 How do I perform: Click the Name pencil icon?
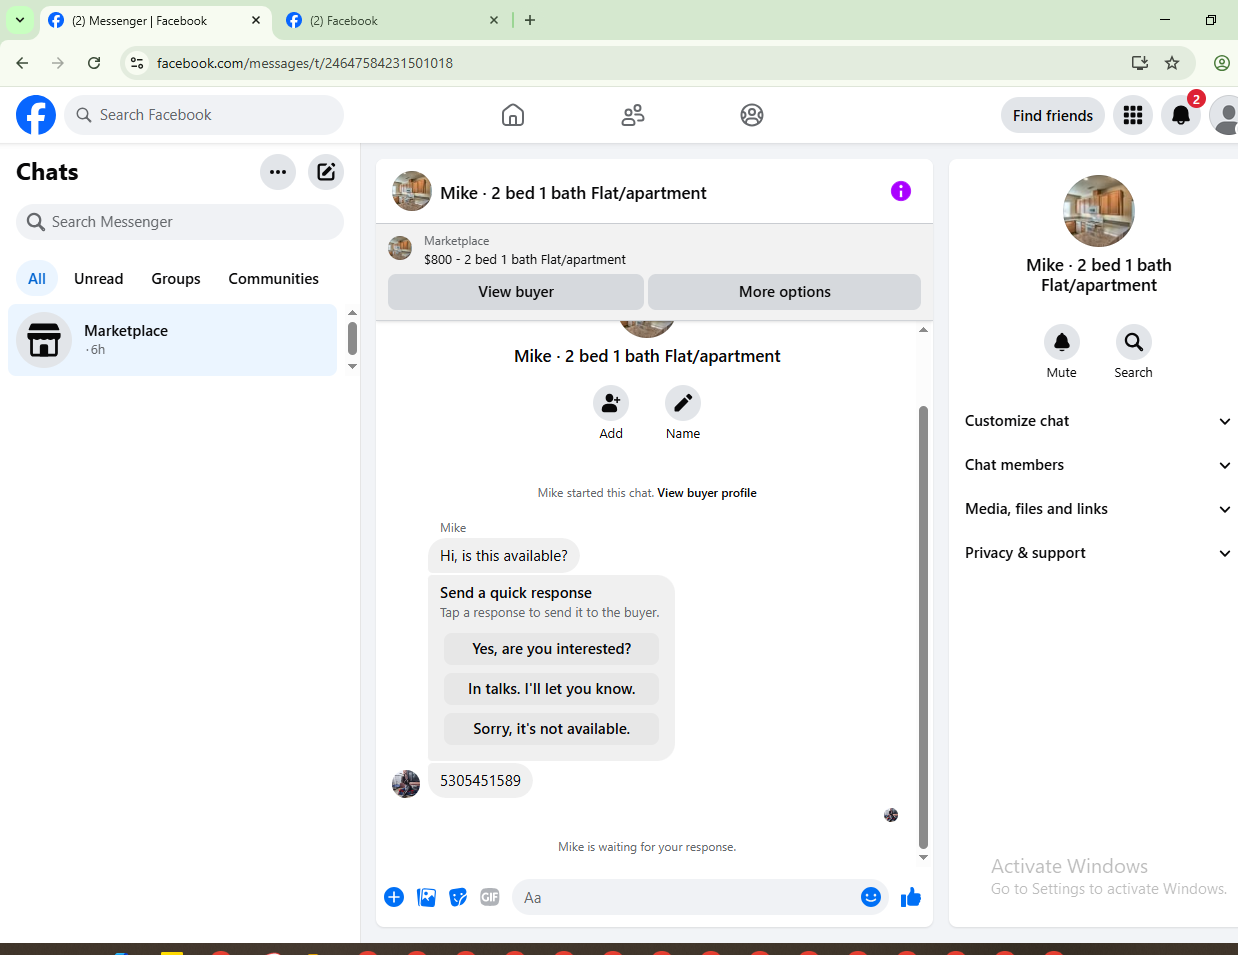coord(683,403)
